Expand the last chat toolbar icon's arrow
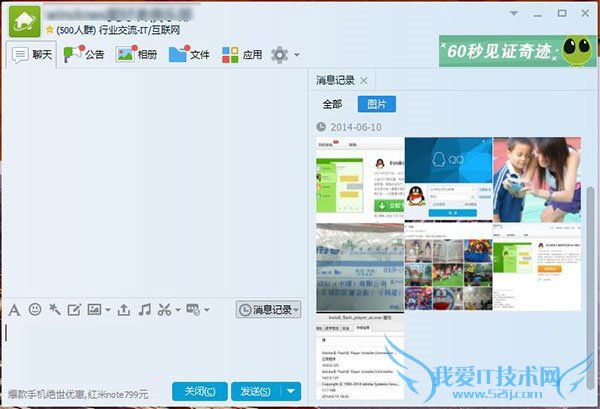This screenshot has height=409, width=600. pyautogui.click(x=207, y=310)
